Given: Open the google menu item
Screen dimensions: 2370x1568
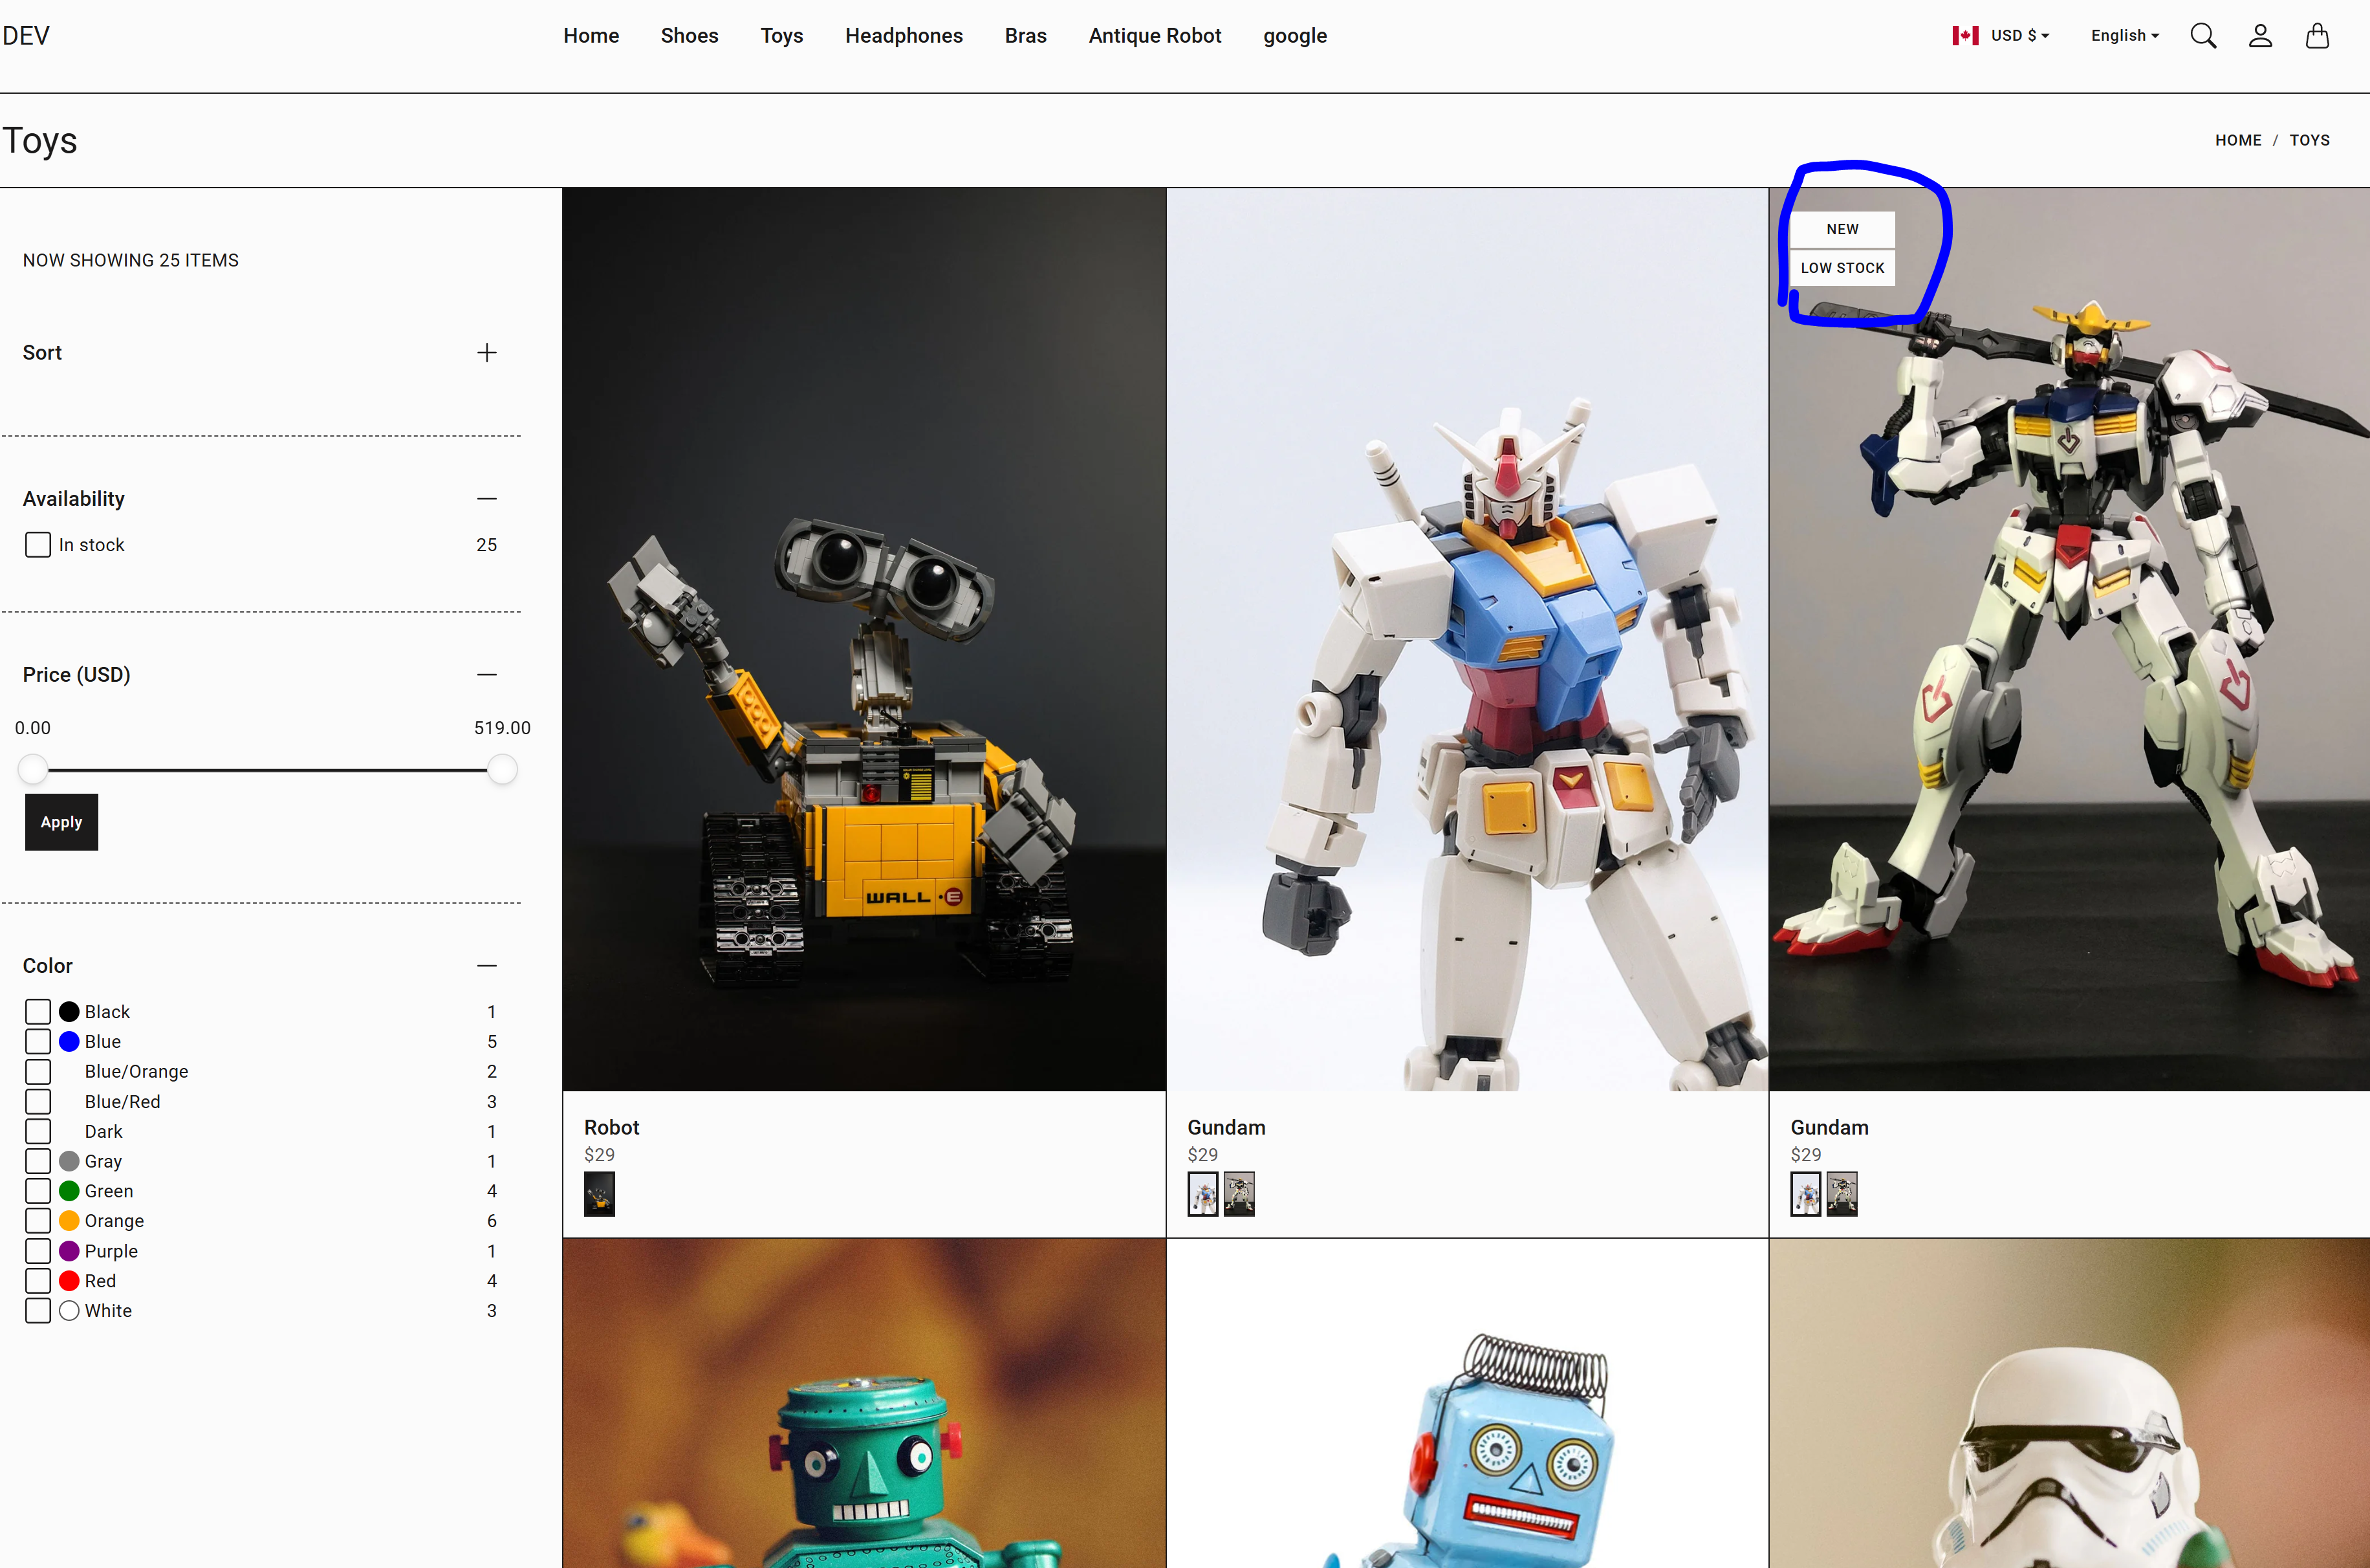Looking at the screenshot, I should (x=1294, y=37).
